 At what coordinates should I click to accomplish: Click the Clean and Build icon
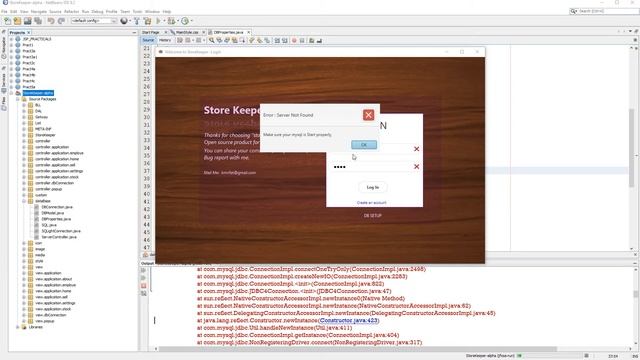[x=147, y=21]
